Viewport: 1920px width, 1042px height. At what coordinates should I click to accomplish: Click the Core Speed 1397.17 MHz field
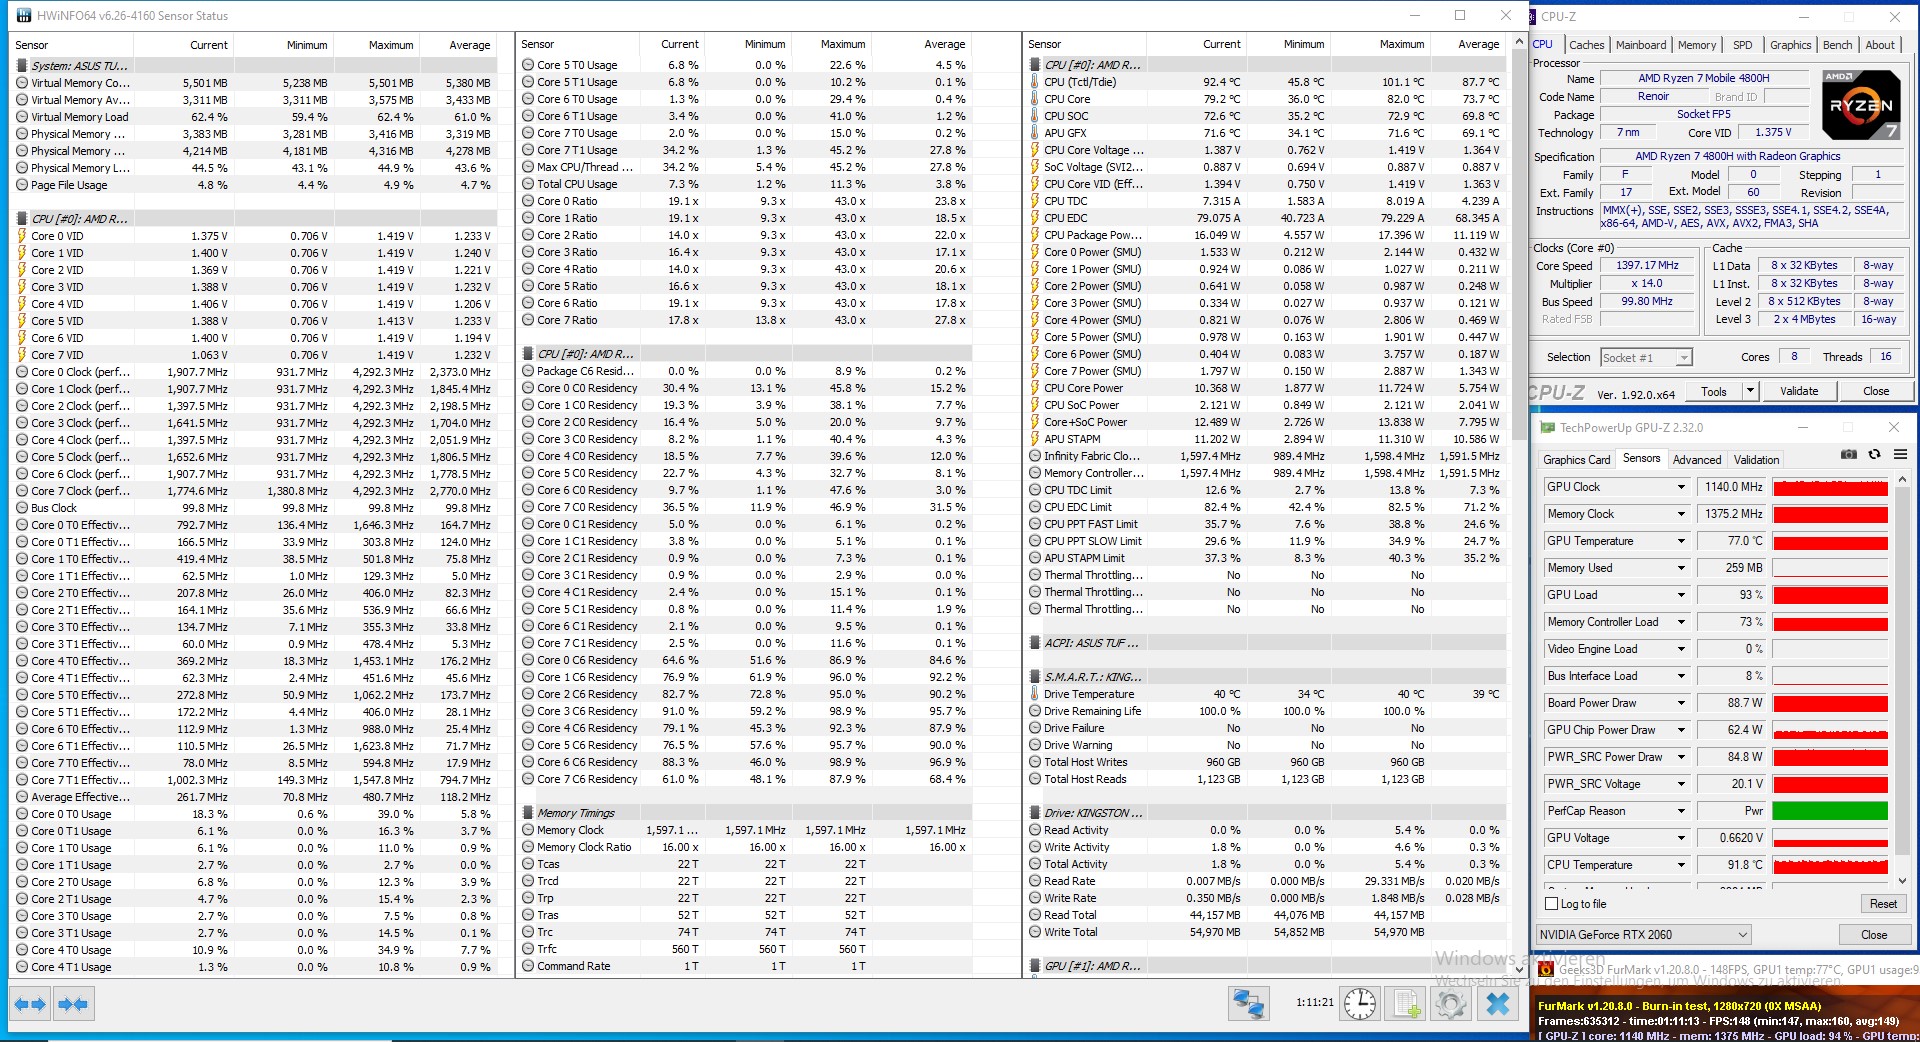tap(1647, 266)
